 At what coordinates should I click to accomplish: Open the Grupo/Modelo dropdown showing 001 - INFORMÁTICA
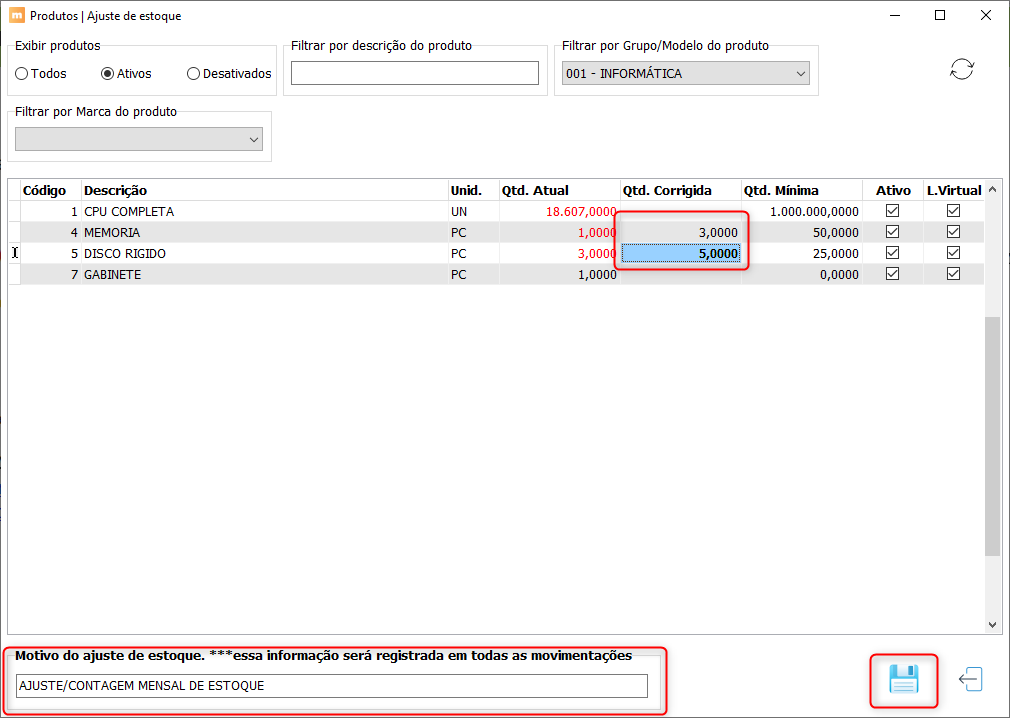tap(686, 73)
